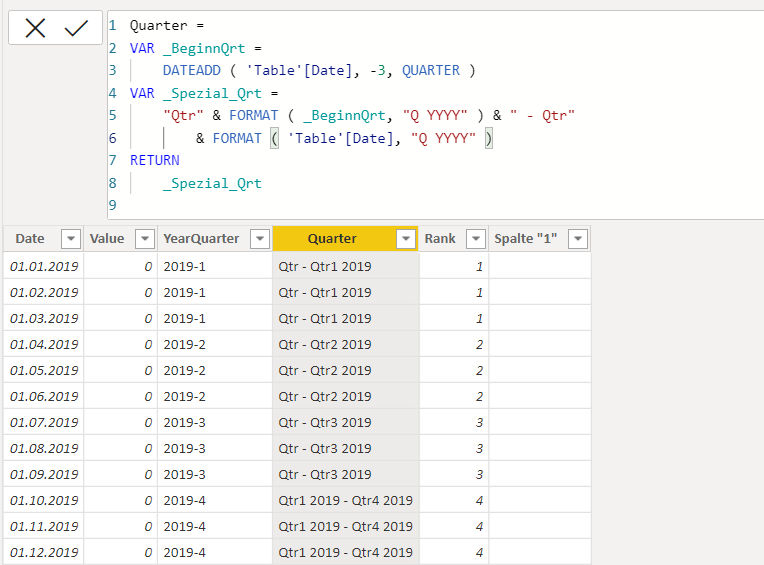764x565 pixels.
Task: Click YearQuarter cell 2019-1 in the 01.01.2019 row
Action: [215, 266]
